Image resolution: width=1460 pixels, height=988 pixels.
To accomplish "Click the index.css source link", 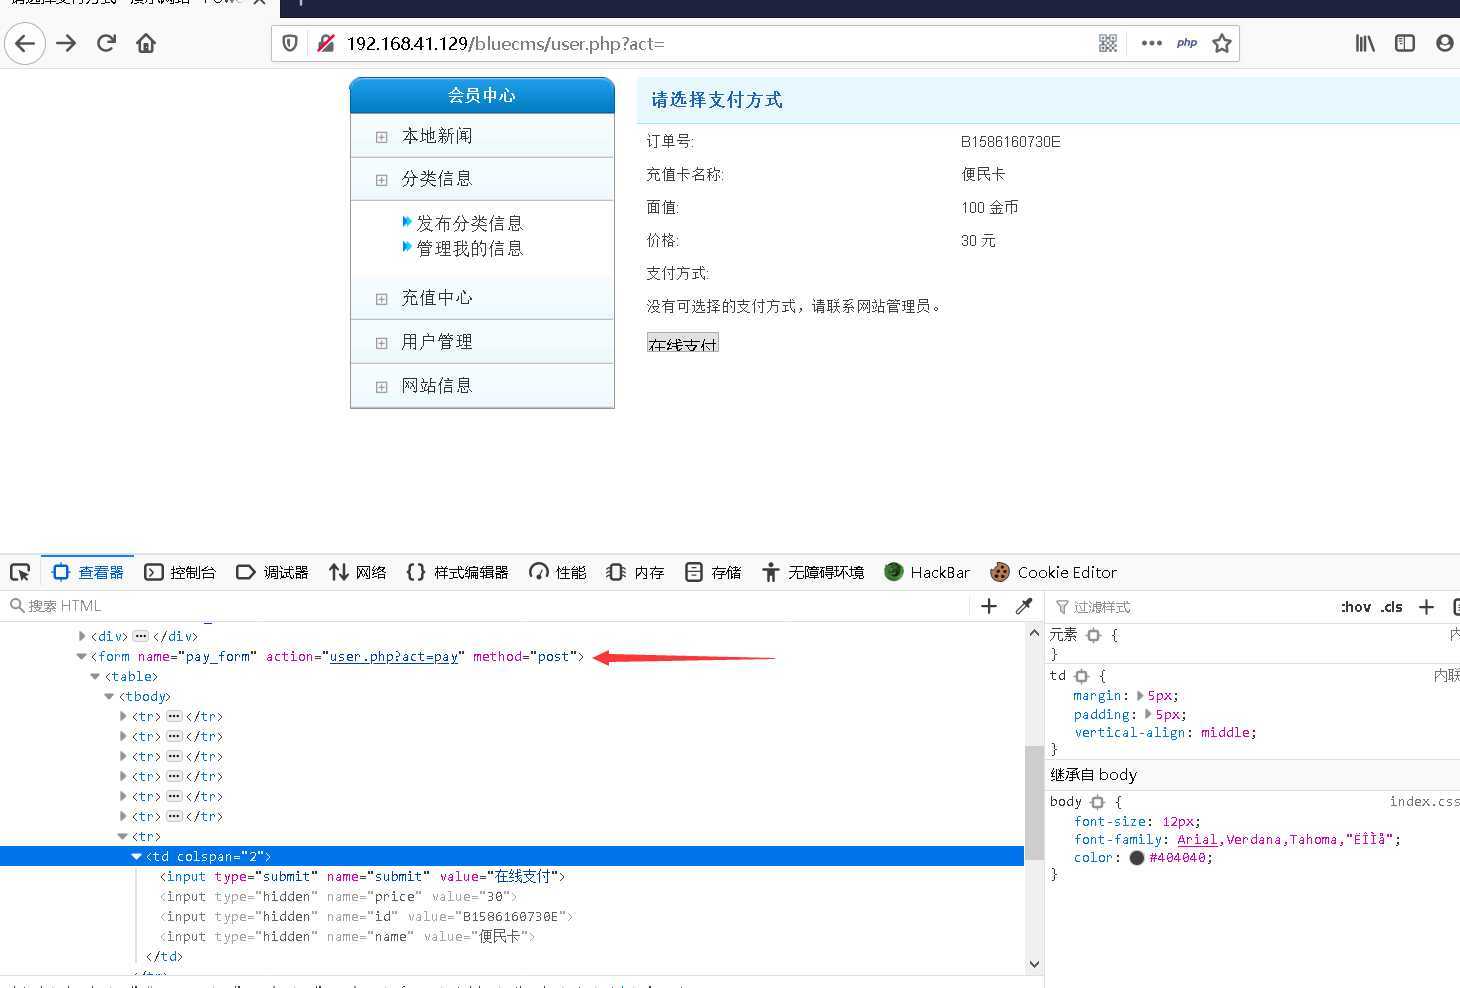I will 1424,802.
